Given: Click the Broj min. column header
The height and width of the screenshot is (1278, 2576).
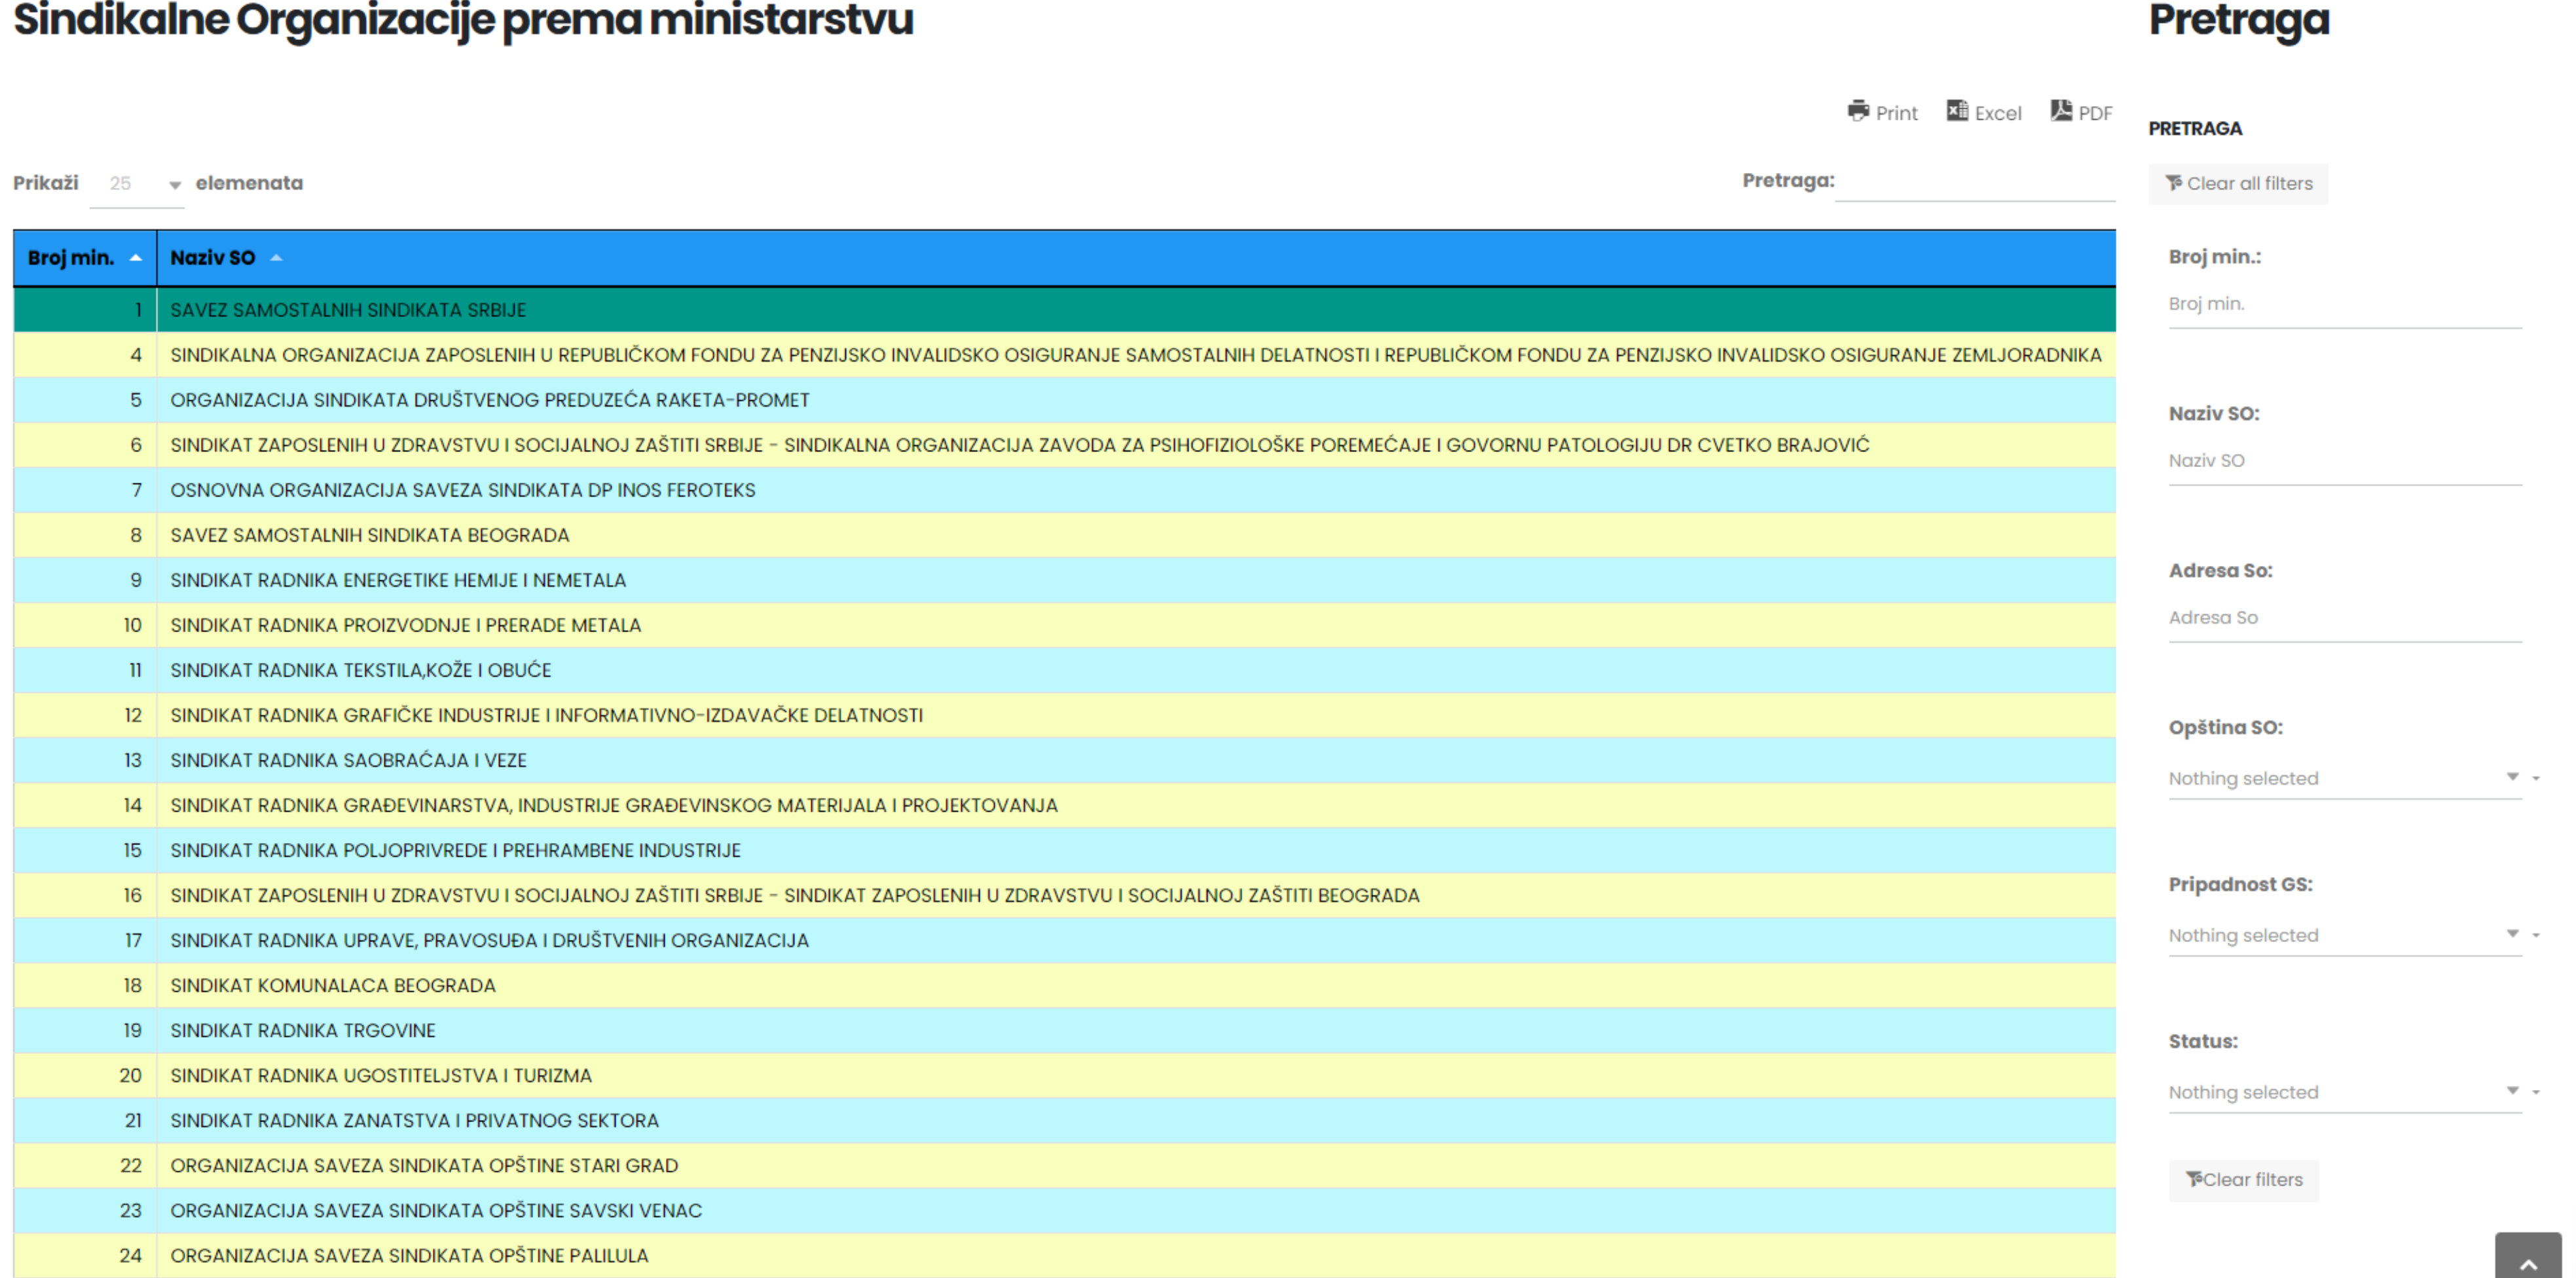Looking at the screenshot, I should click(x=85, y=258).
